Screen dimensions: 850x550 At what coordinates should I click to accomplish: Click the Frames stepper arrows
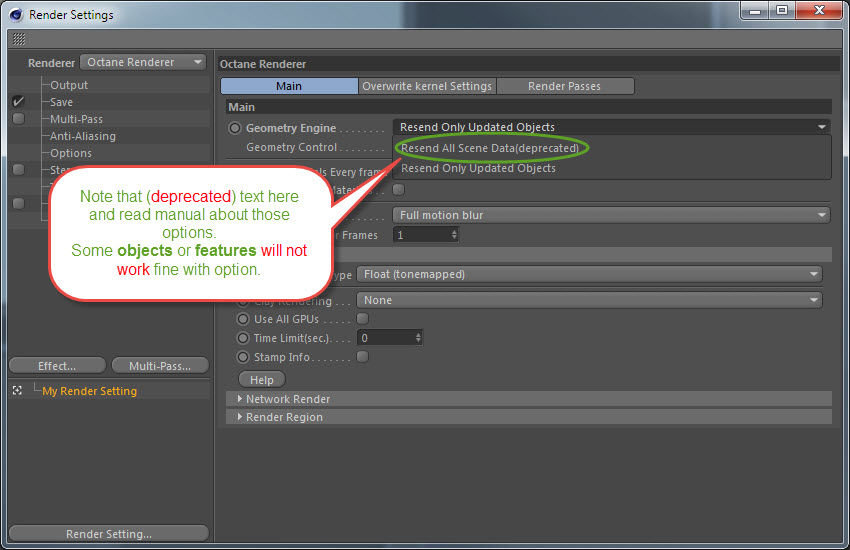tap(454, 235)
